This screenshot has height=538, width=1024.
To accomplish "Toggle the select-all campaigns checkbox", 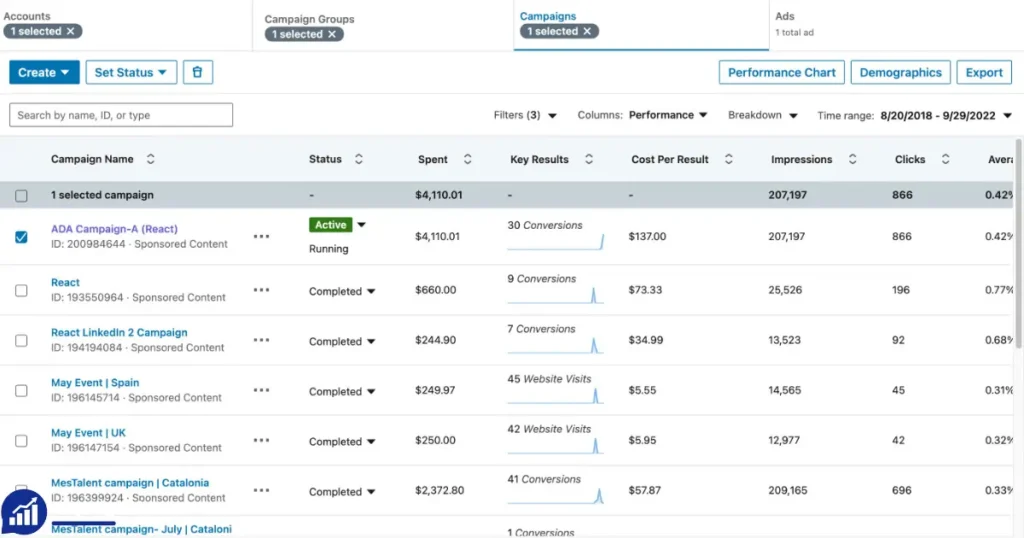I will (22, 195).
